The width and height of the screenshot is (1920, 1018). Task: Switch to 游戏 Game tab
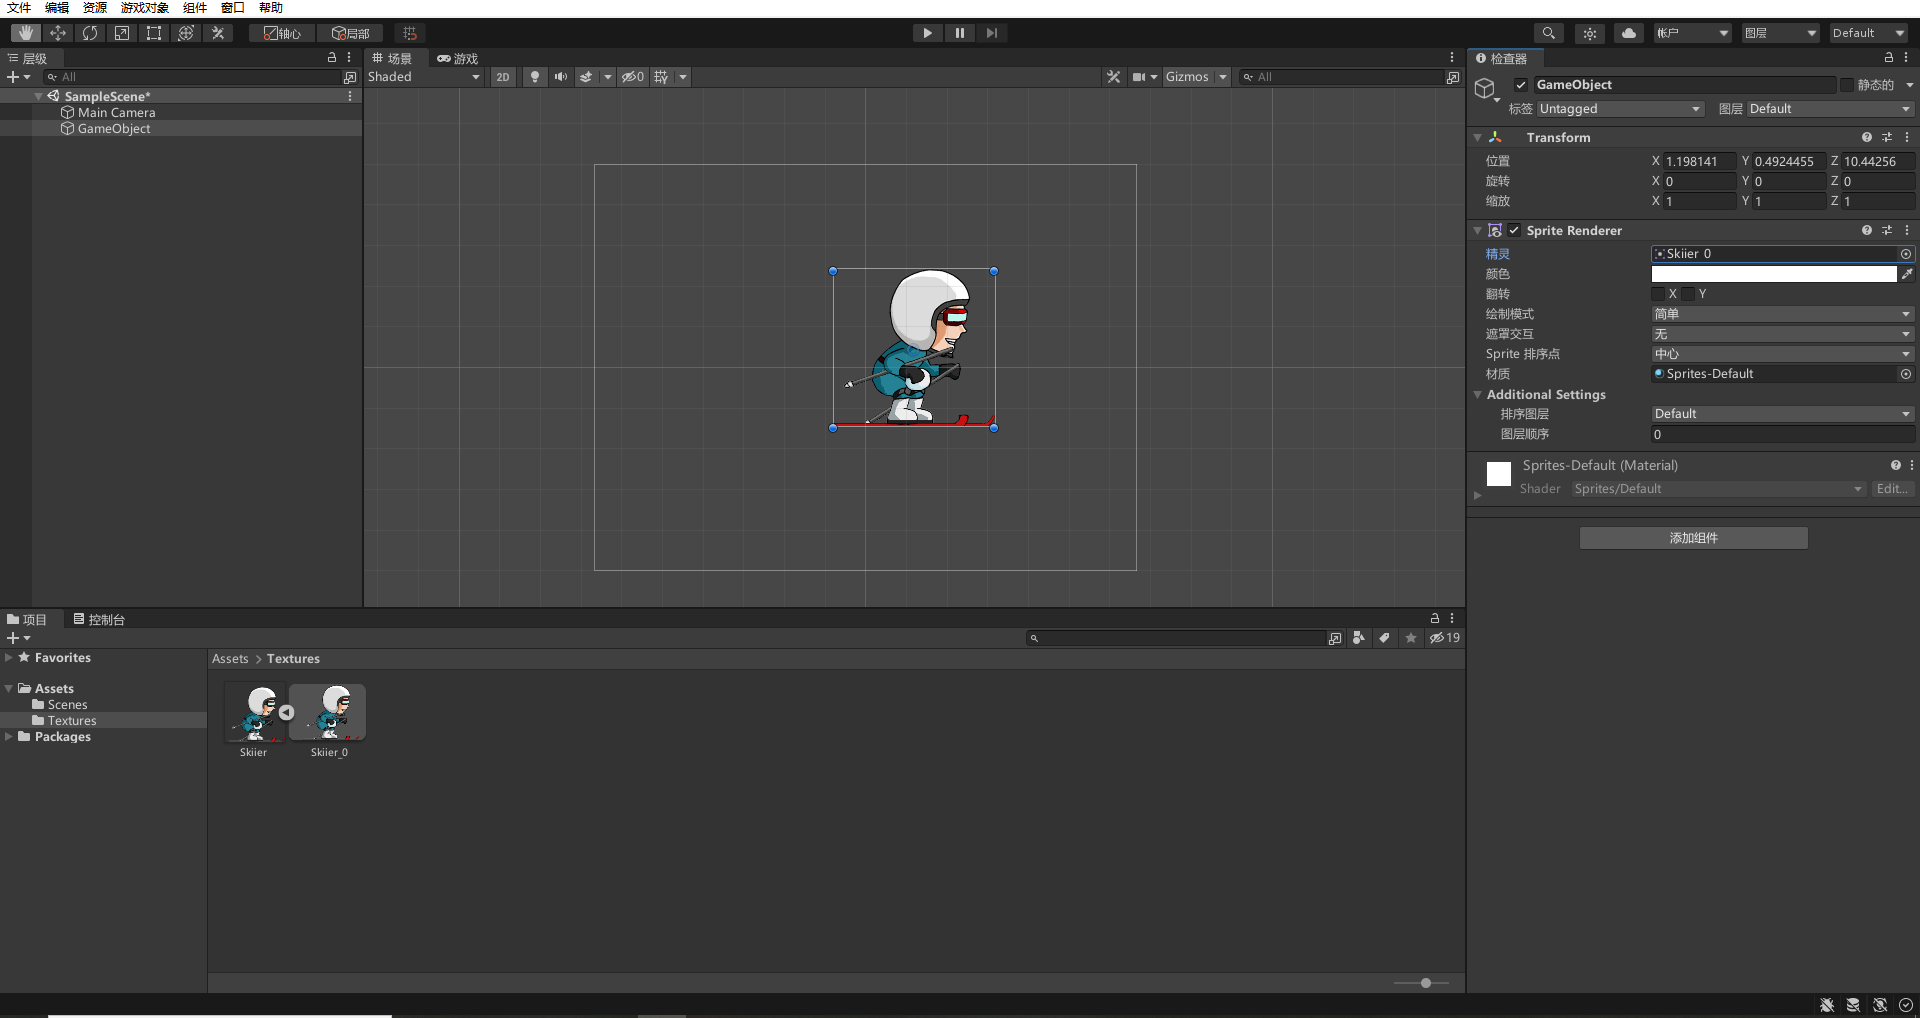[458, 59]
